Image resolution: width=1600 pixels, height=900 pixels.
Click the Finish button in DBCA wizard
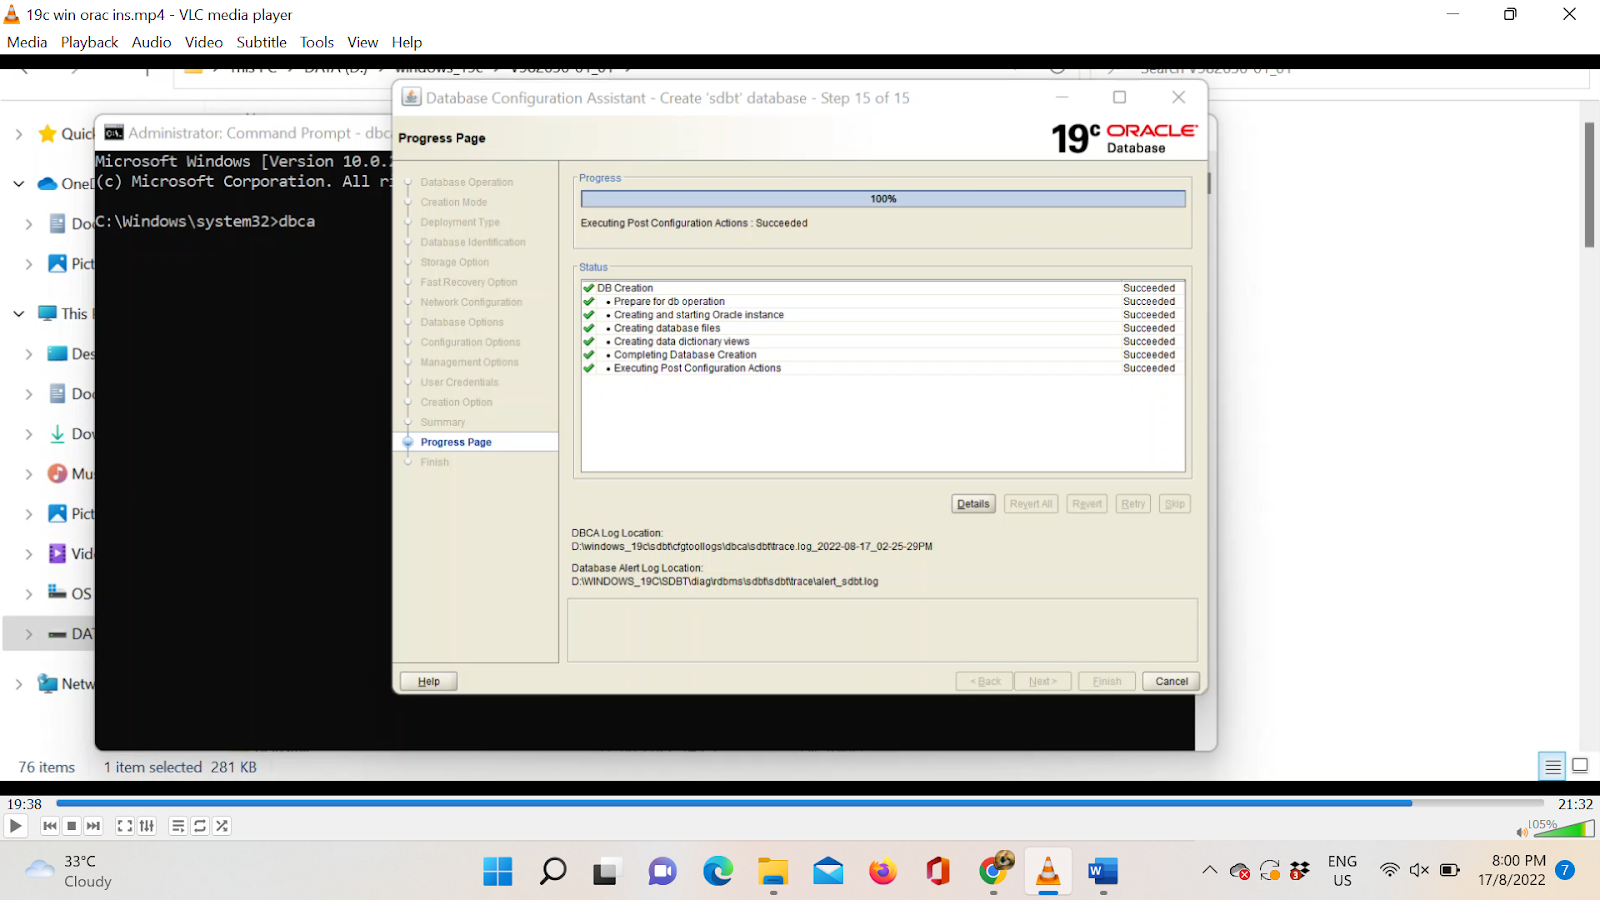1107,681
